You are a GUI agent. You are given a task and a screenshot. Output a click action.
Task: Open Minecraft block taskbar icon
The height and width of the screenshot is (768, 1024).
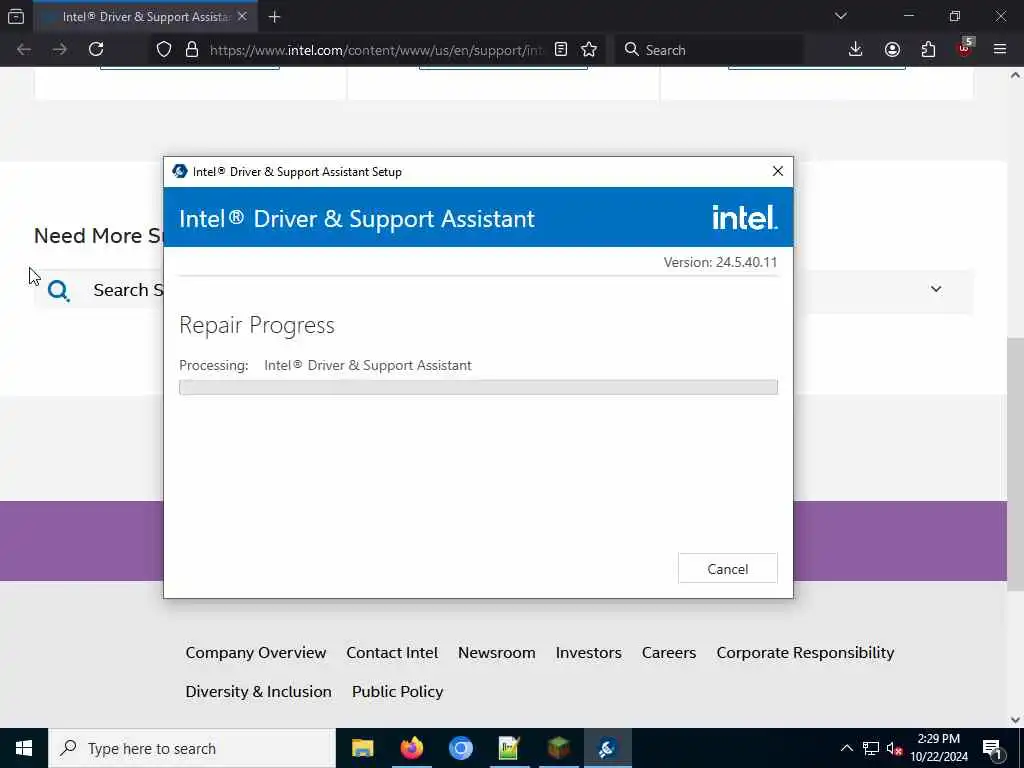pyautogui.click(x=558, y=748)
